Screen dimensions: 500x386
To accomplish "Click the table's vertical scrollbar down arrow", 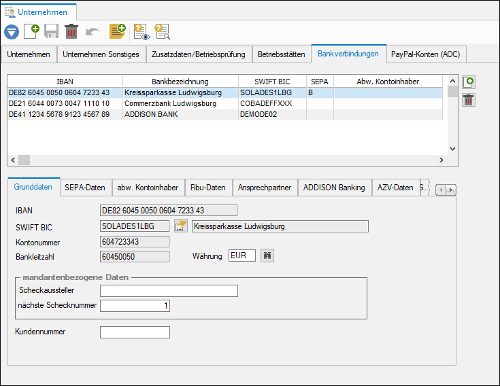I will tap(453, 149).
